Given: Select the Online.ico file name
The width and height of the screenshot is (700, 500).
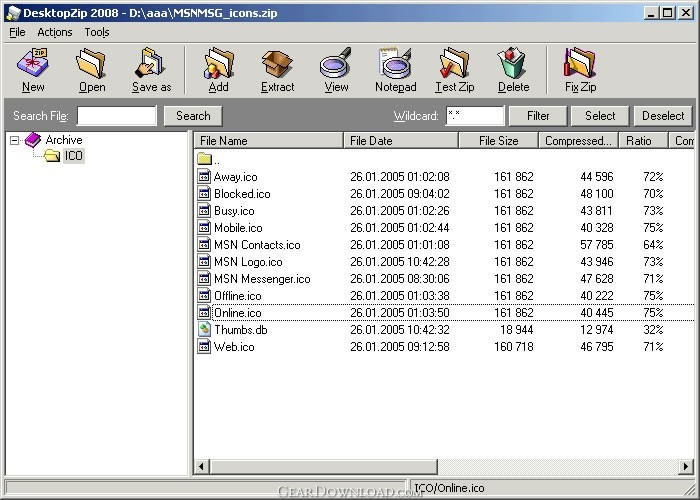Looking at the screenshot, I should [x=238, y=312].
